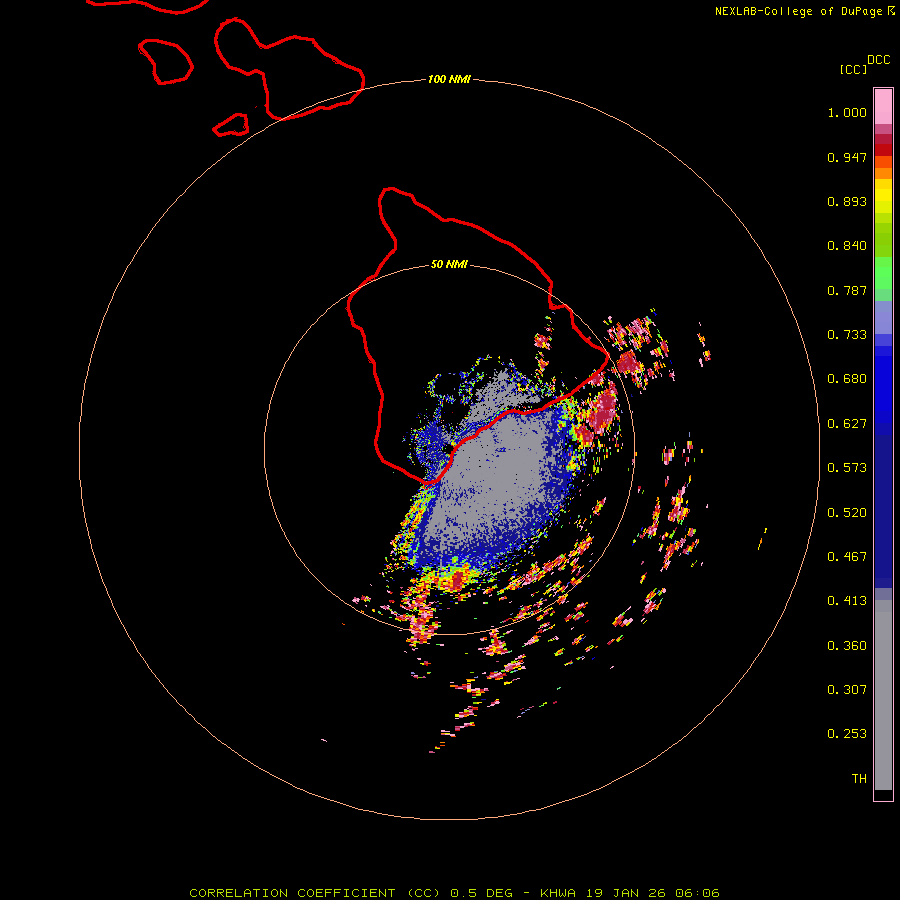Image resolution: width=900 pixels, height=900 pixels.
Task: Click the 0.680 scale value
Action: tap(847, 379)
